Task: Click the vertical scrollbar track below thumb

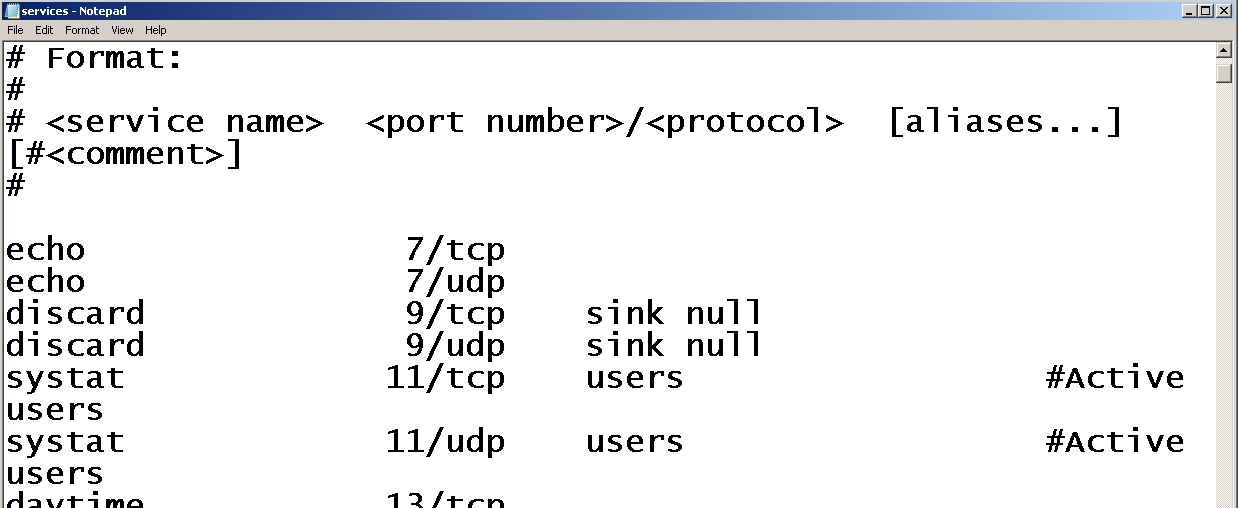Action: 1224,296
